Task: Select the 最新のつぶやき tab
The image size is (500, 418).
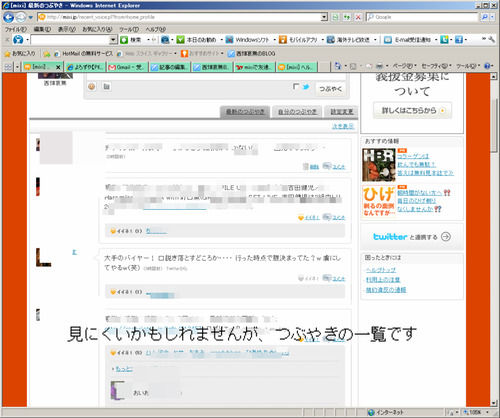Action: click(245, 112)
